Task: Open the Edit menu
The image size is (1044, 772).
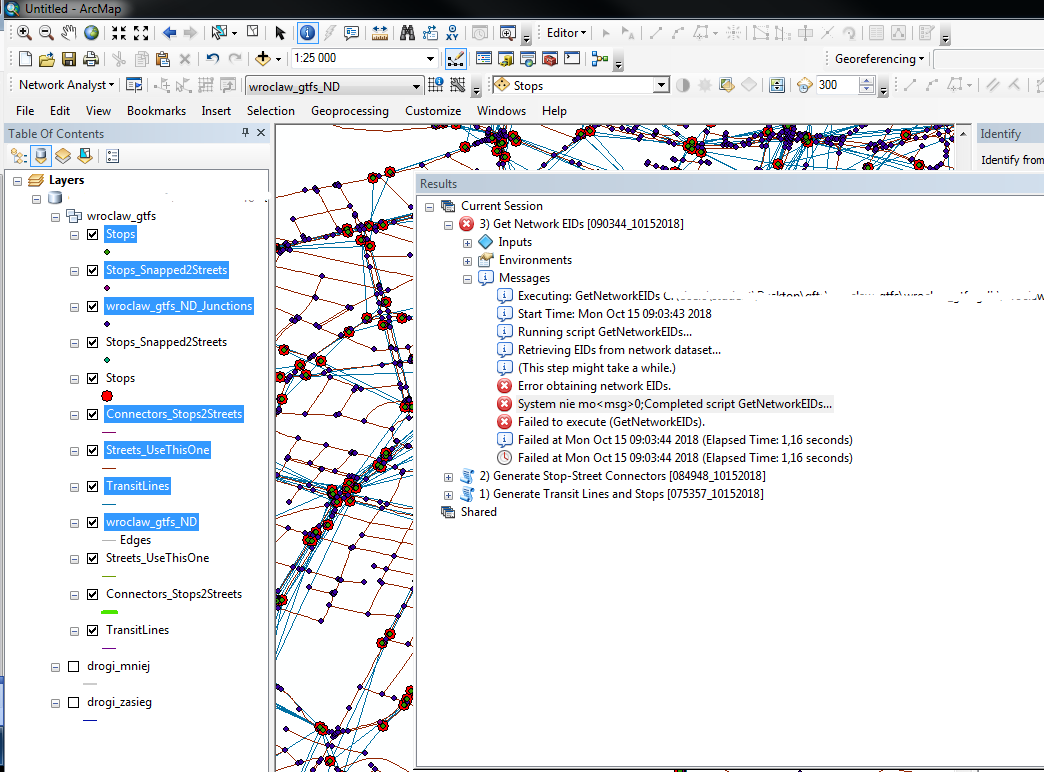Action: coord(60,111)
